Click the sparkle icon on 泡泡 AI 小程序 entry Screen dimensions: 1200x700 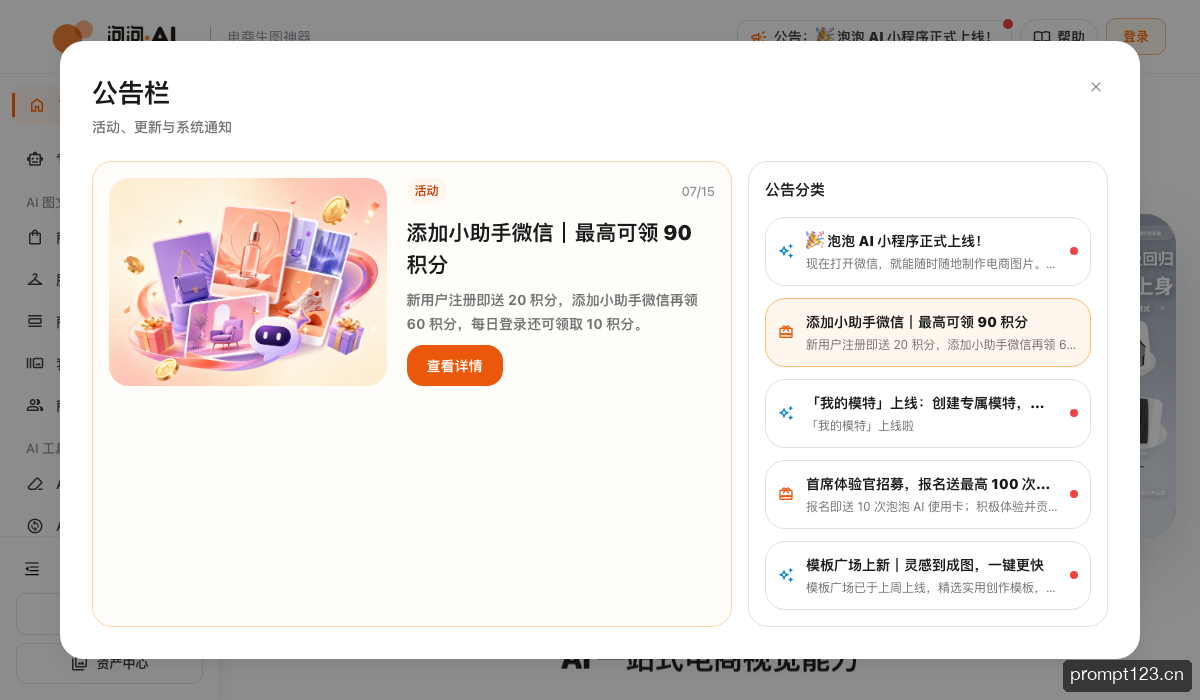786,251
